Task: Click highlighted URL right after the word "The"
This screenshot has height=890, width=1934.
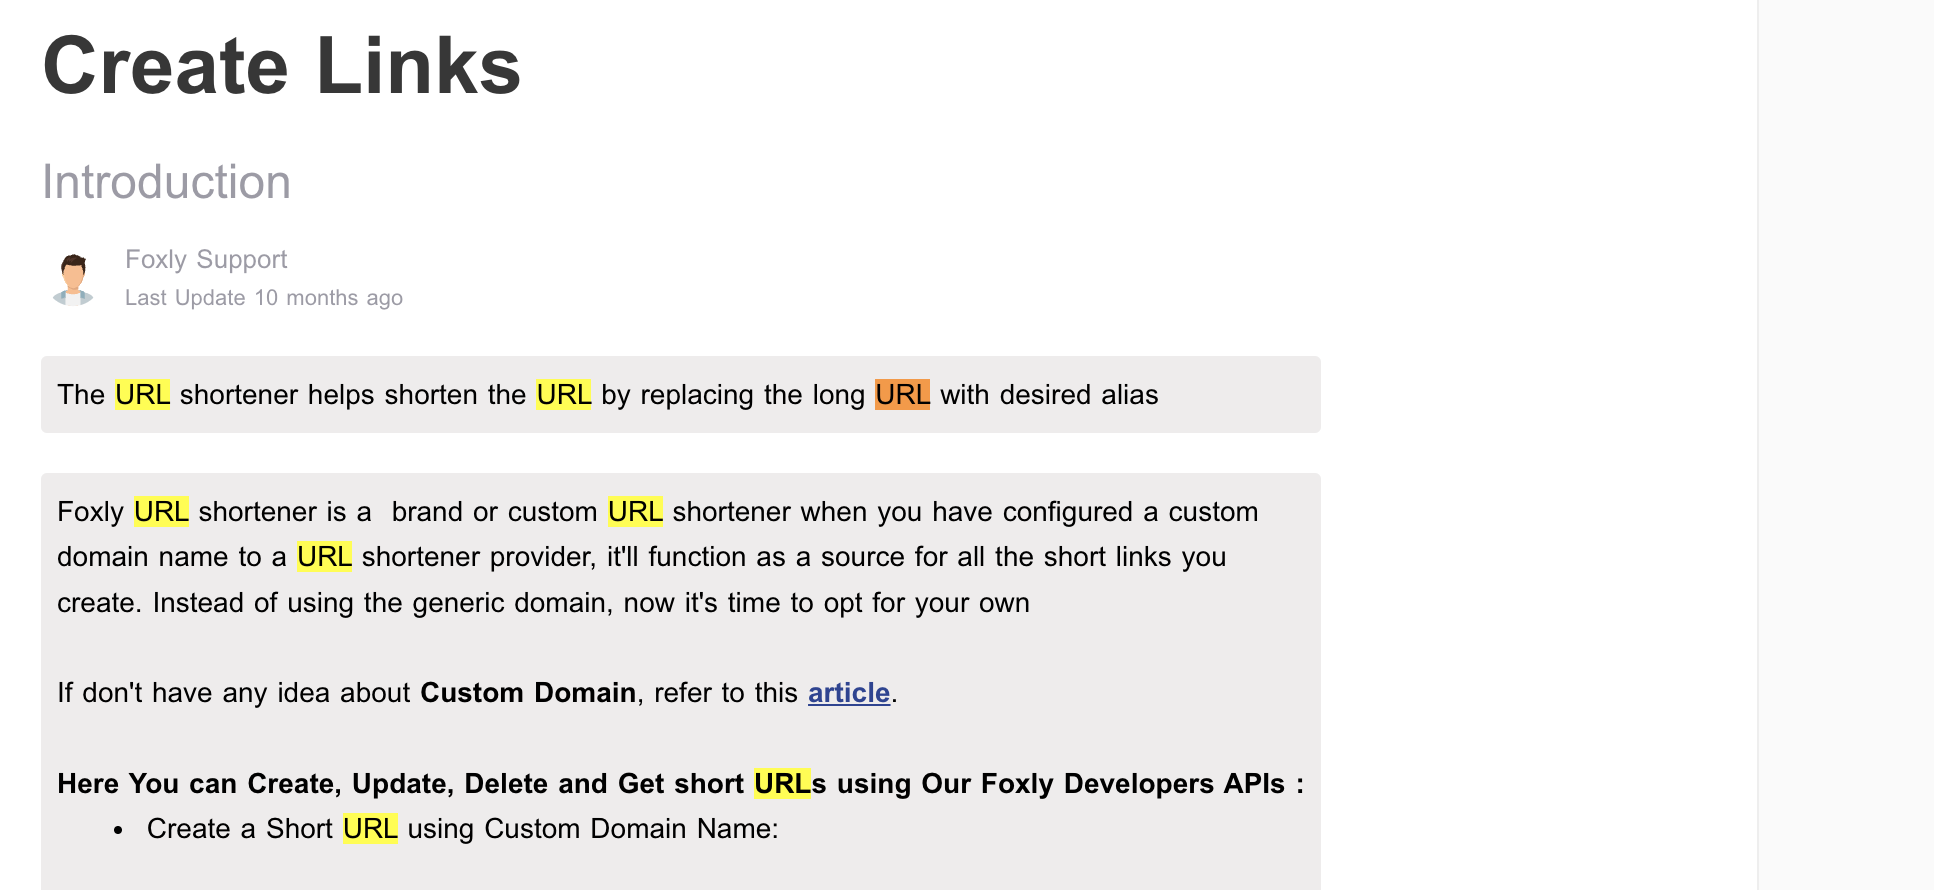Action: 142,395
